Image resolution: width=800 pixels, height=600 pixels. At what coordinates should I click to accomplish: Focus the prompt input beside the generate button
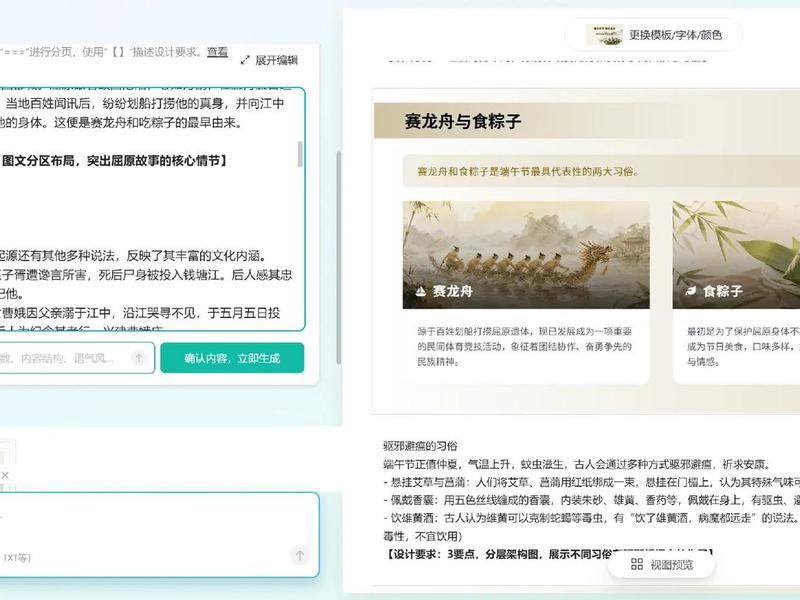click(x=77, y=358)
